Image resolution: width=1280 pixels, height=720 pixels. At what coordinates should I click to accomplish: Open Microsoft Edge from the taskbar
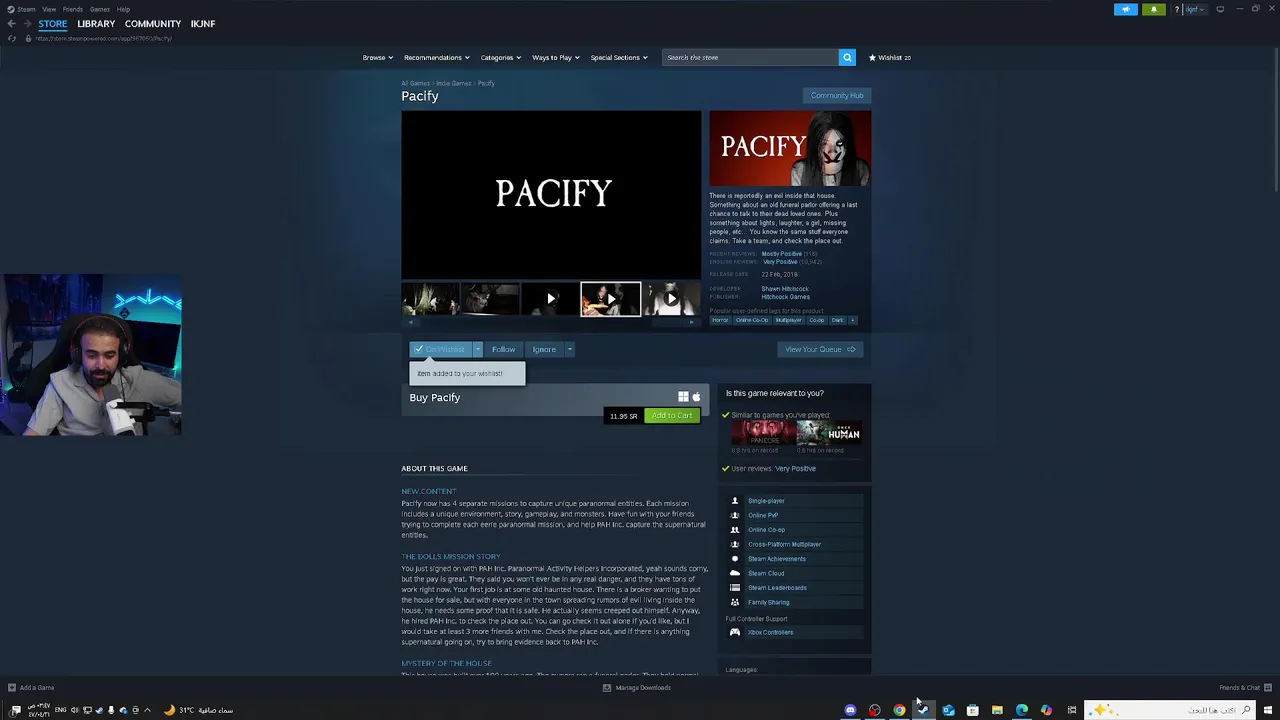[1021, 710]
